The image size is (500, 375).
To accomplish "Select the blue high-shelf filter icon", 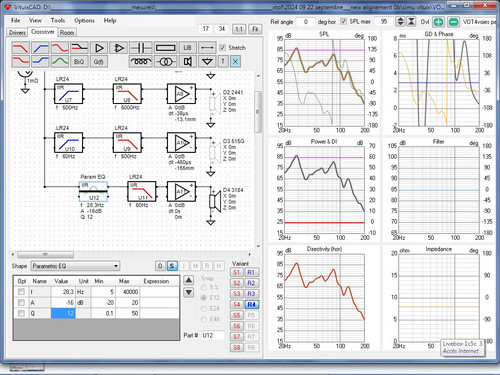I will (x=40, y=61).
